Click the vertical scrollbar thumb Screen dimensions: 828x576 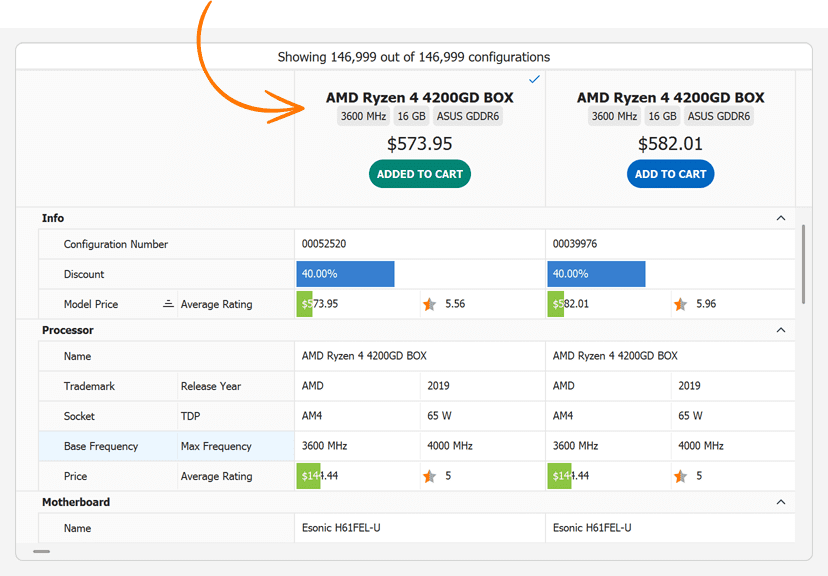[x=803, y=264]
